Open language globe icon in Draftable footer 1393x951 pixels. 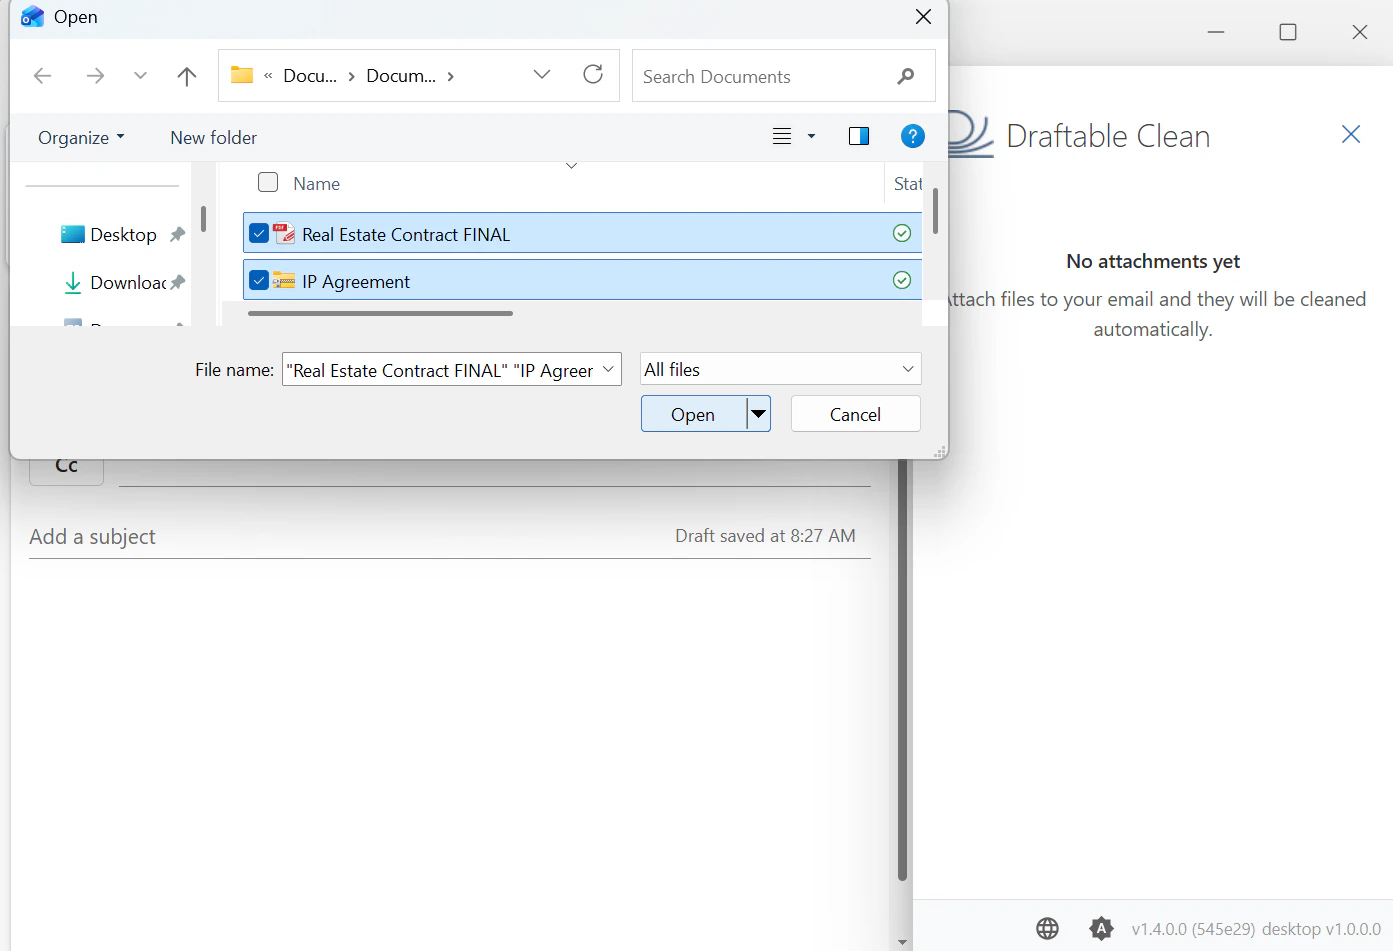click(x=1047, y=929)
